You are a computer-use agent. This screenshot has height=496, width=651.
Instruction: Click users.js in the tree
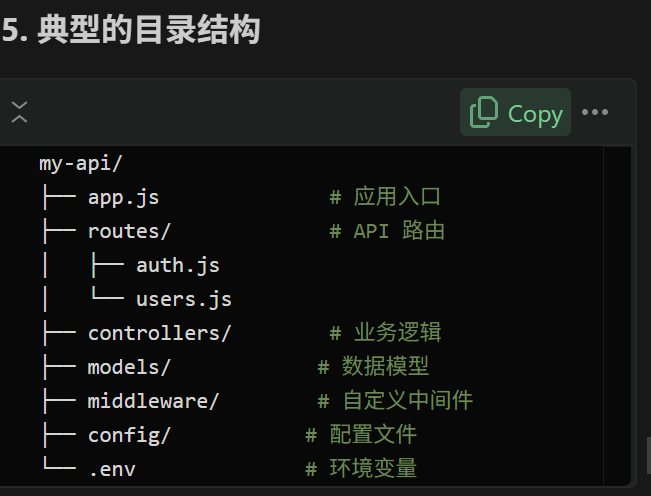[x=184, y=299]
